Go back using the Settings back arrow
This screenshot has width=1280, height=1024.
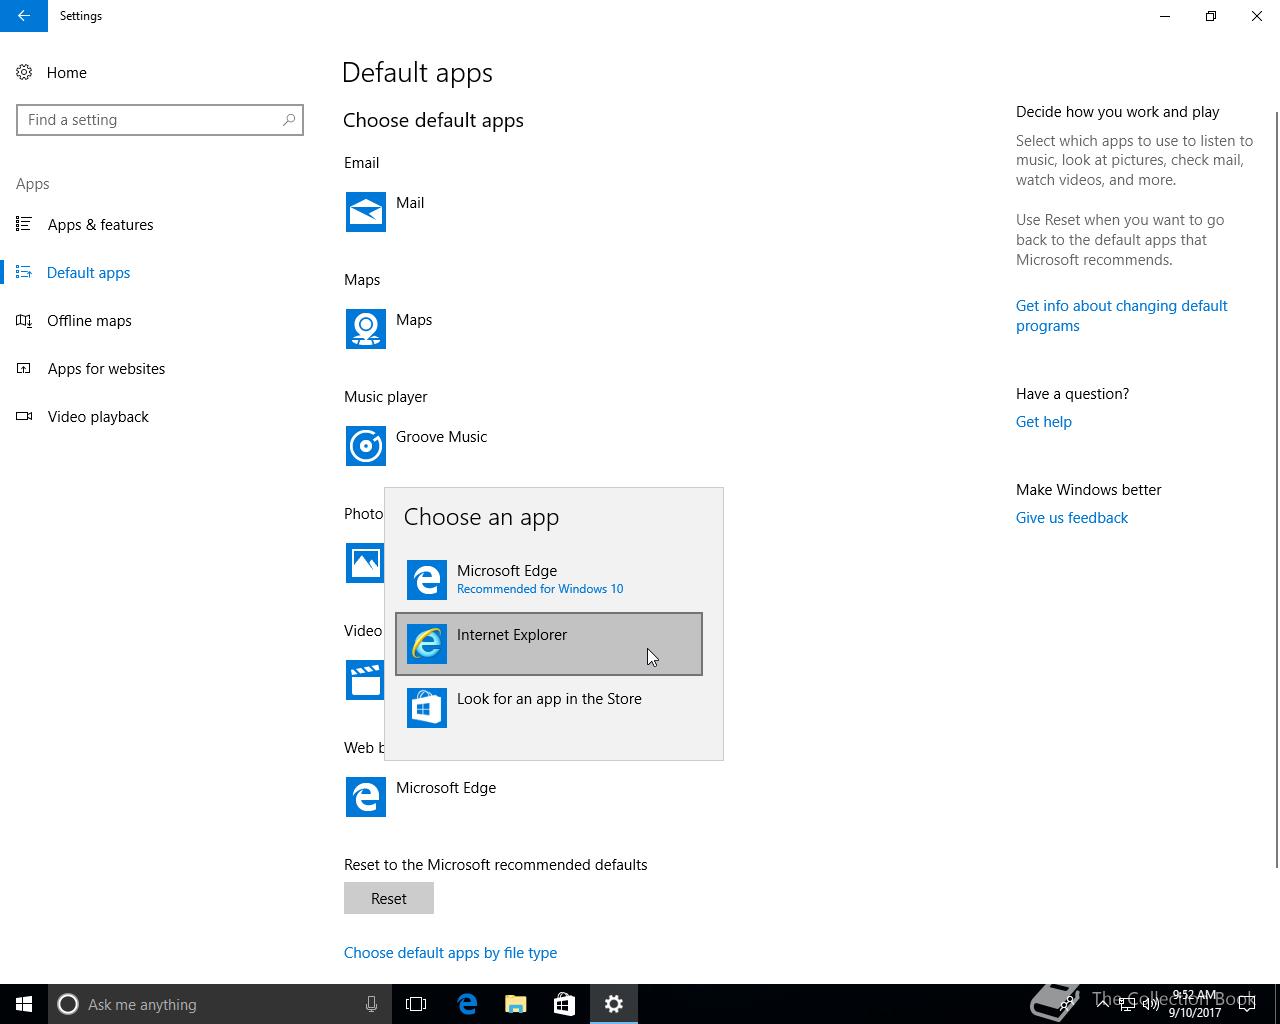coord(24,16)
